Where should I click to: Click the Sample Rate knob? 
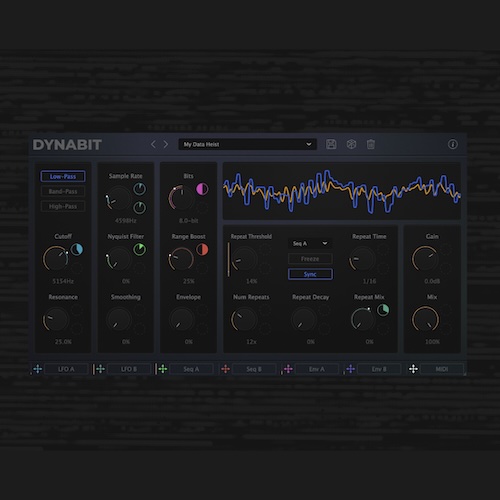tap(118, 198)
